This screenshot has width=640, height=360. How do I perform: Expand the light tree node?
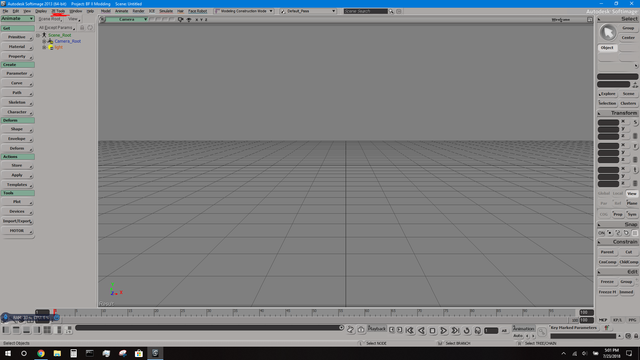(44, 47)
